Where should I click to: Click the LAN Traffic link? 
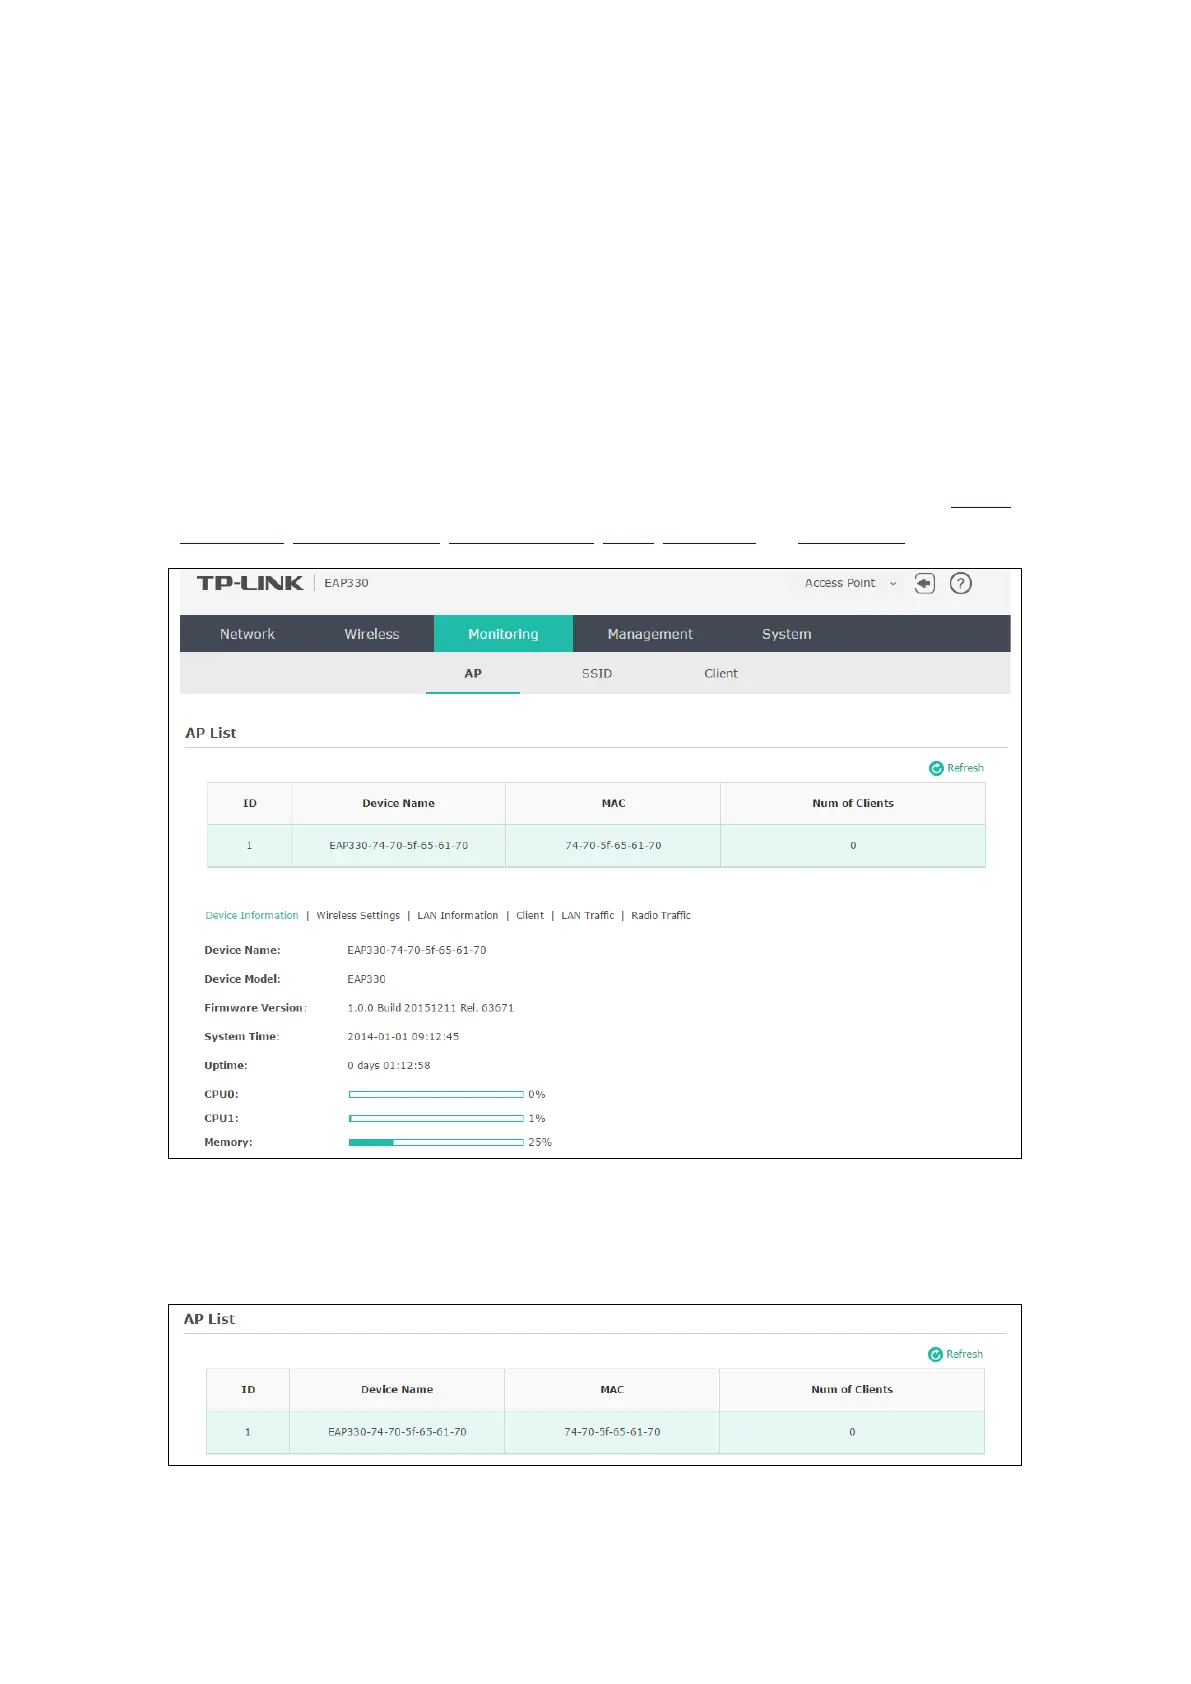[x=588, y=915]
